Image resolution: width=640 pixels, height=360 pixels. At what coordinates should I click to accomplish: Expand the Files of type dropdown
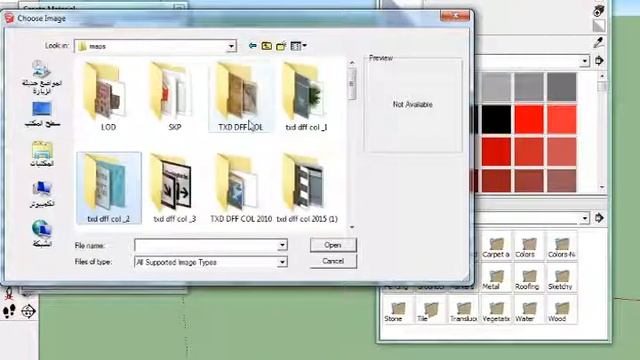[x=282, y=262]
